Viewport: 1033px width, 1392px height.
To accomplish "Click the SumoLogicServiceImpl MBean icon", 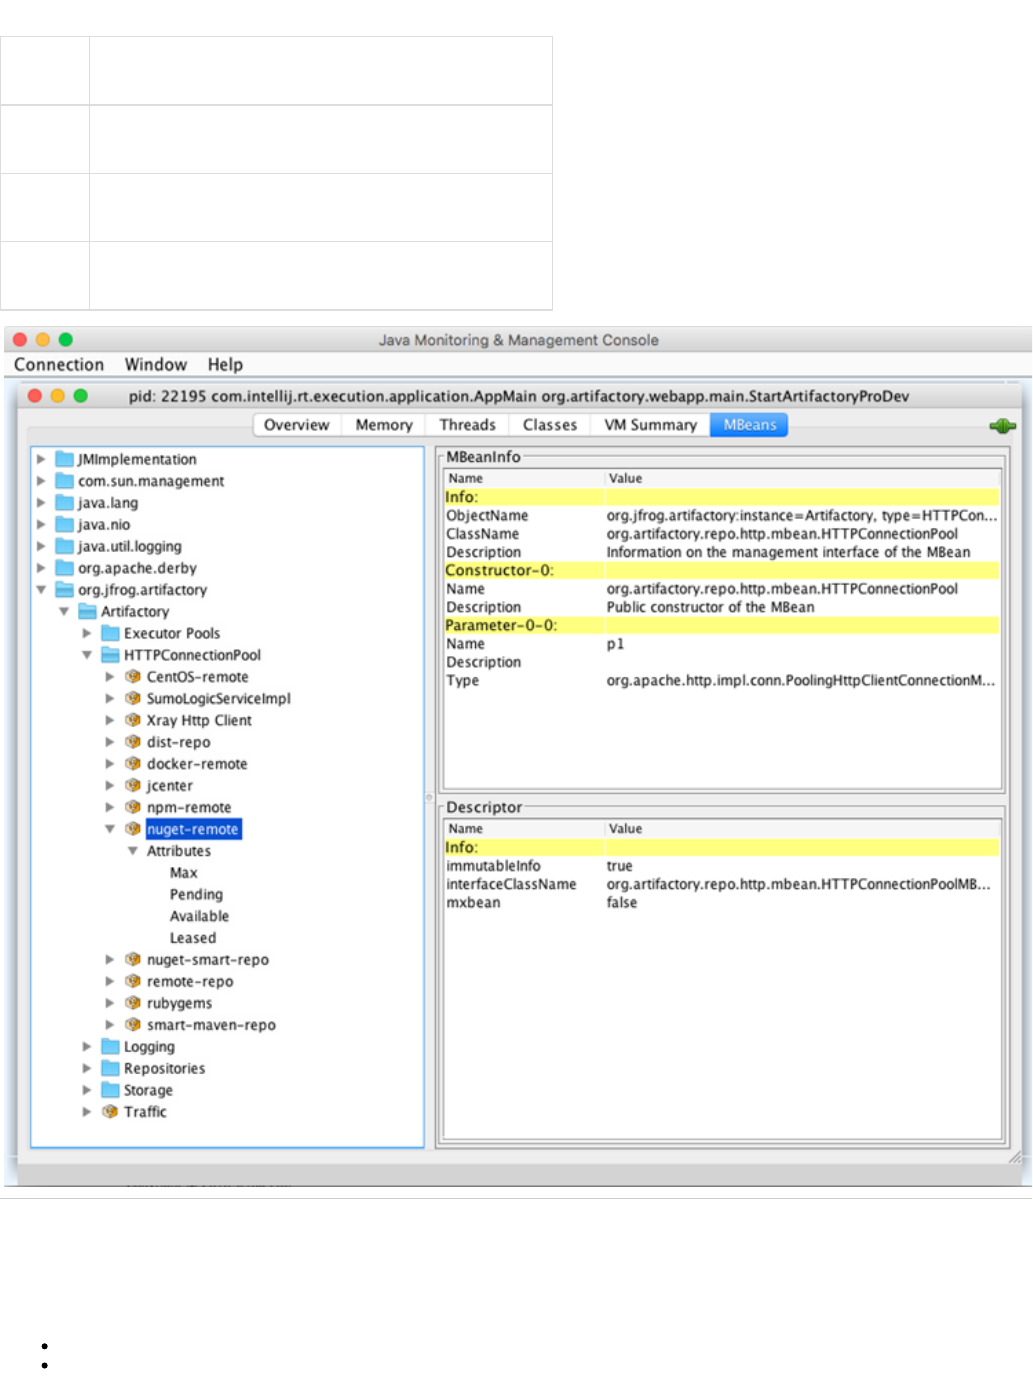I will click(x=133, y=699).
